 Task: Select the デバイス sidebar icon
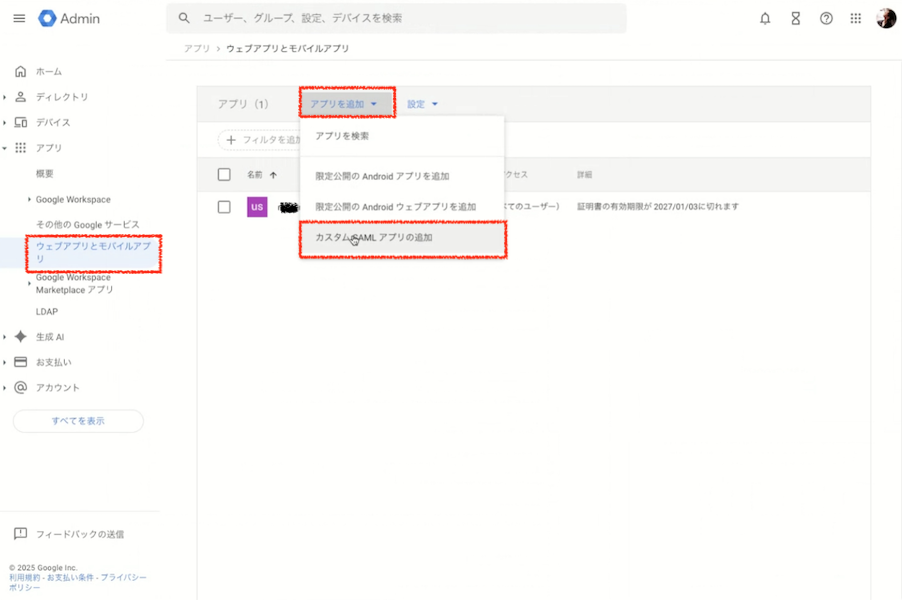tap(20, 123)
